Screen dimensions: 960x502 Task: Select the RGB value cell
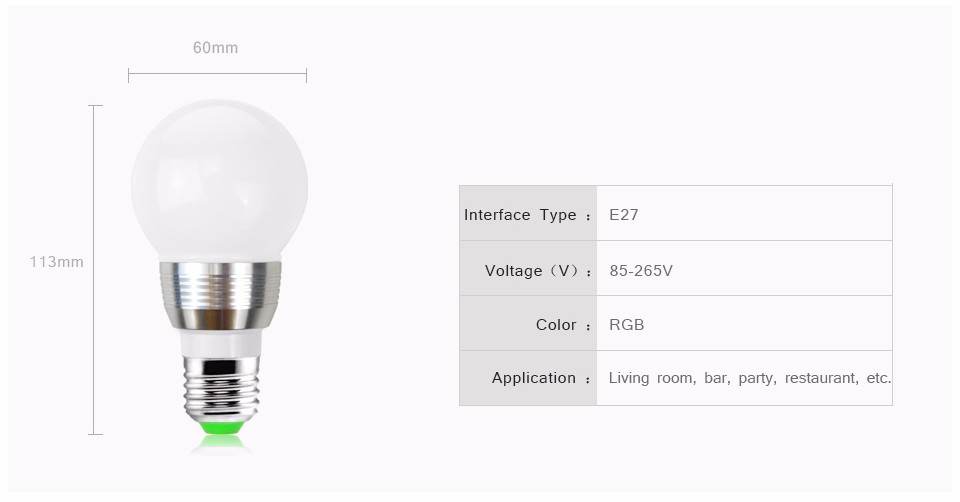point(744,323)
